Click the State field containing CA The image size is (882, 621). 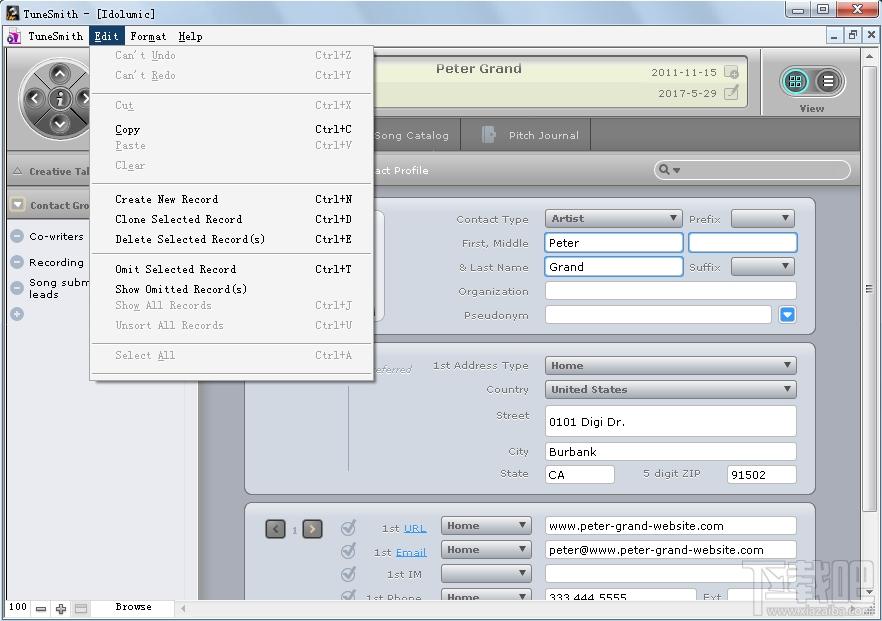[x=579, y=474]
